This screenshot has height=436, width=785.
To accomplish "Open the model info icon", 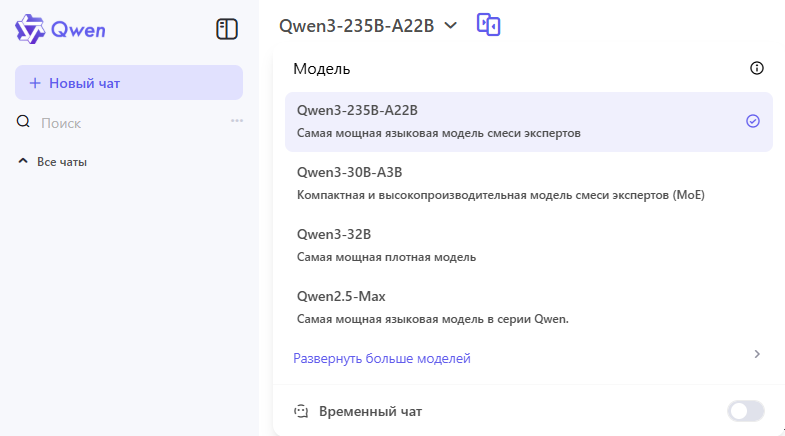I will click(x=757, y=68).
